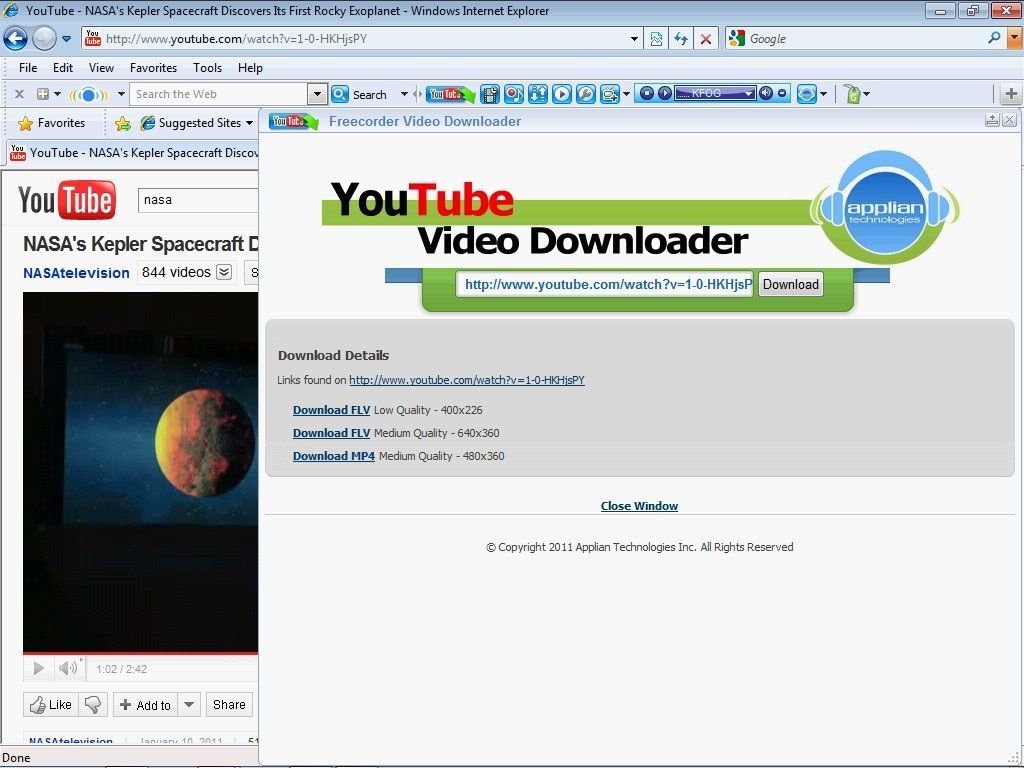This screenshot has height=768, width=1024.
Task: Expand the 844 videos dropdown
Action: pyautogui.click(x=224, y=272)
